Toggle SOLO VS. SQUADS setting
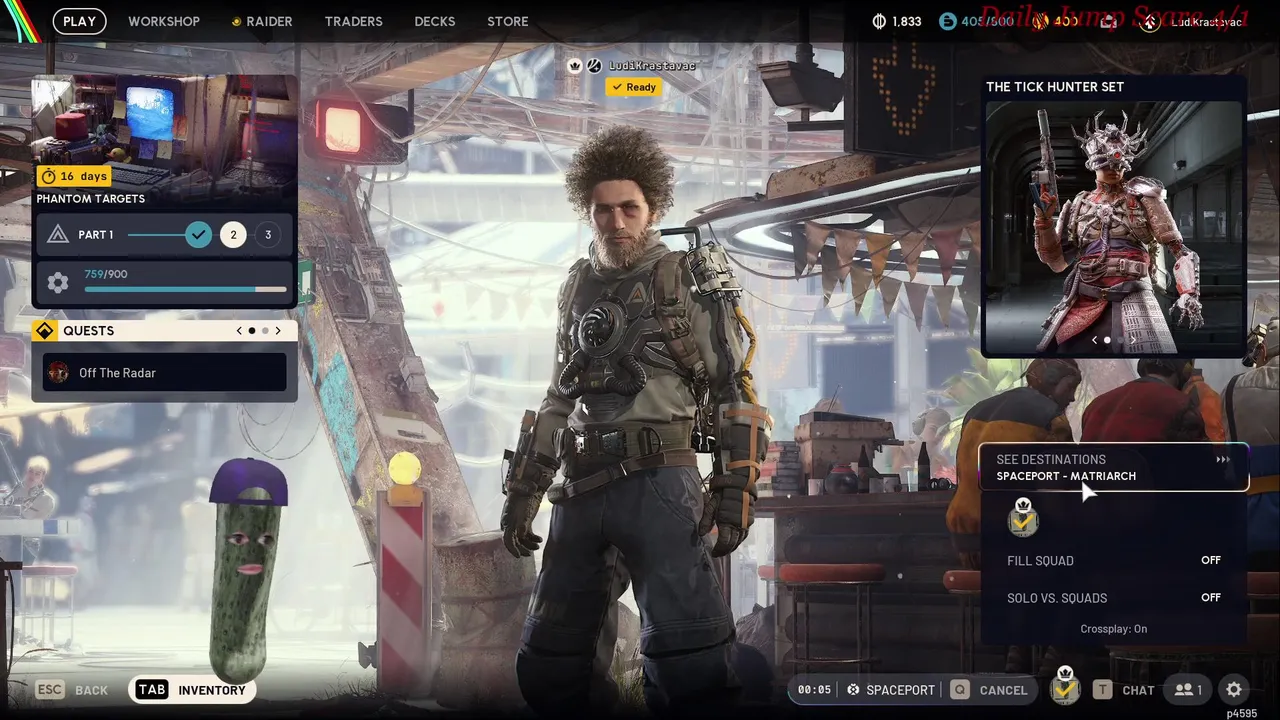This screenshot has width=1280, height=720. click(1114, 598)
